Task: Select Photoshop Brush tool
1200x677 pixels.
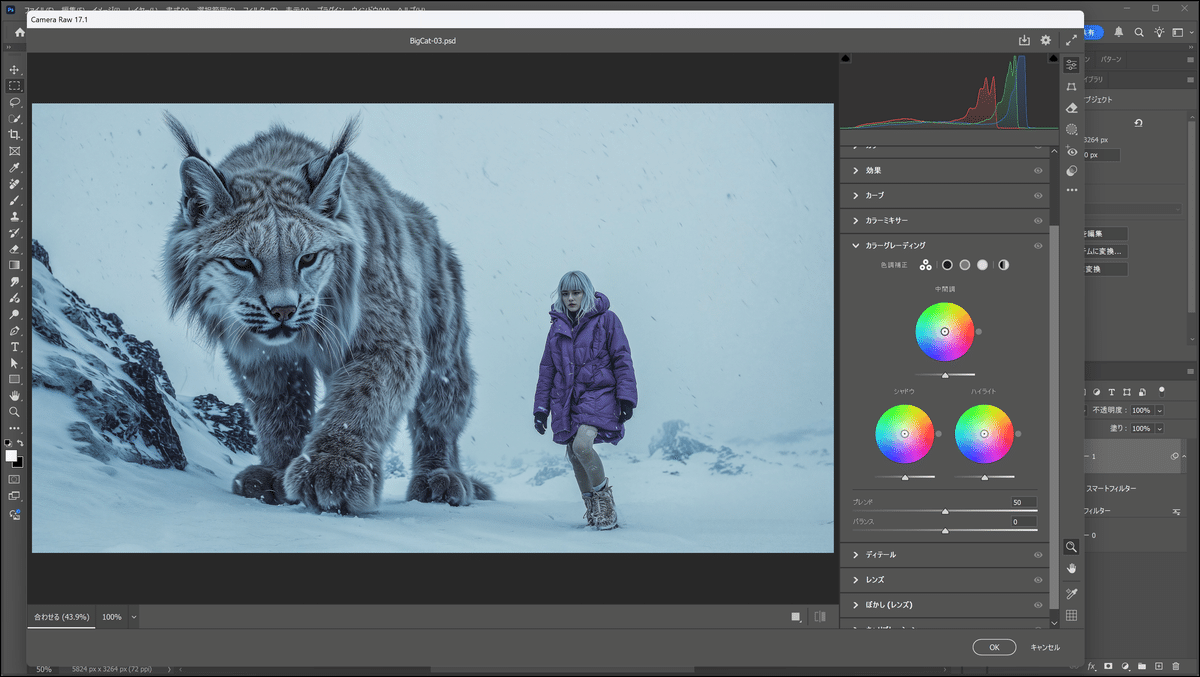Action: click(14, 200)
